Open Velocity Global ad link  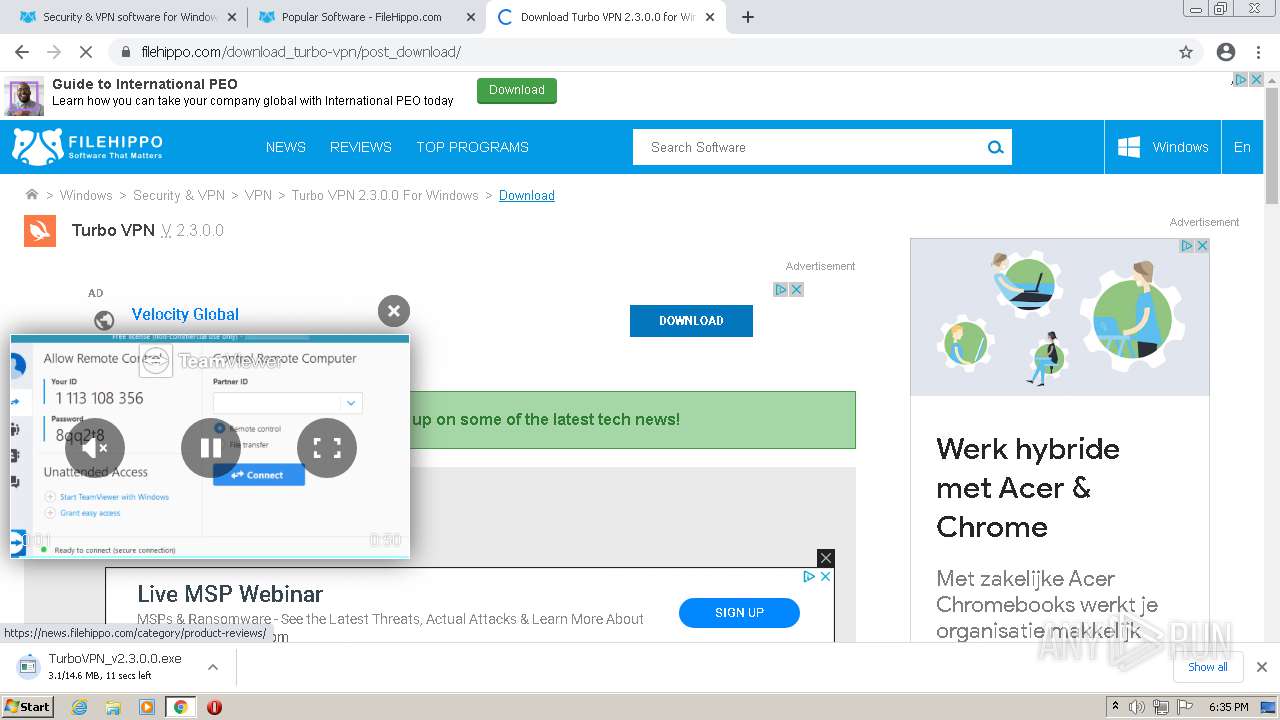pyautogui.click(x=185, y=314)
